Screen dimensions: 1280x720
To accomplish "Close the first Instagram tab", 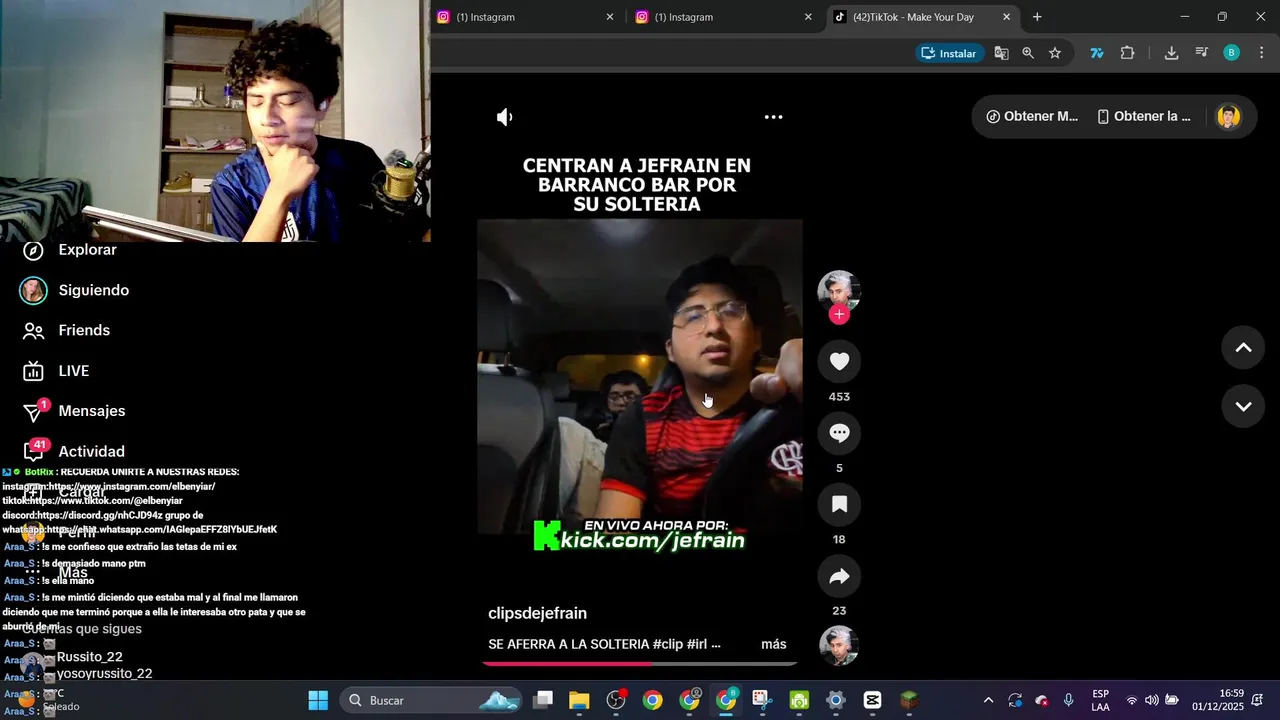I will pos(610,17).
